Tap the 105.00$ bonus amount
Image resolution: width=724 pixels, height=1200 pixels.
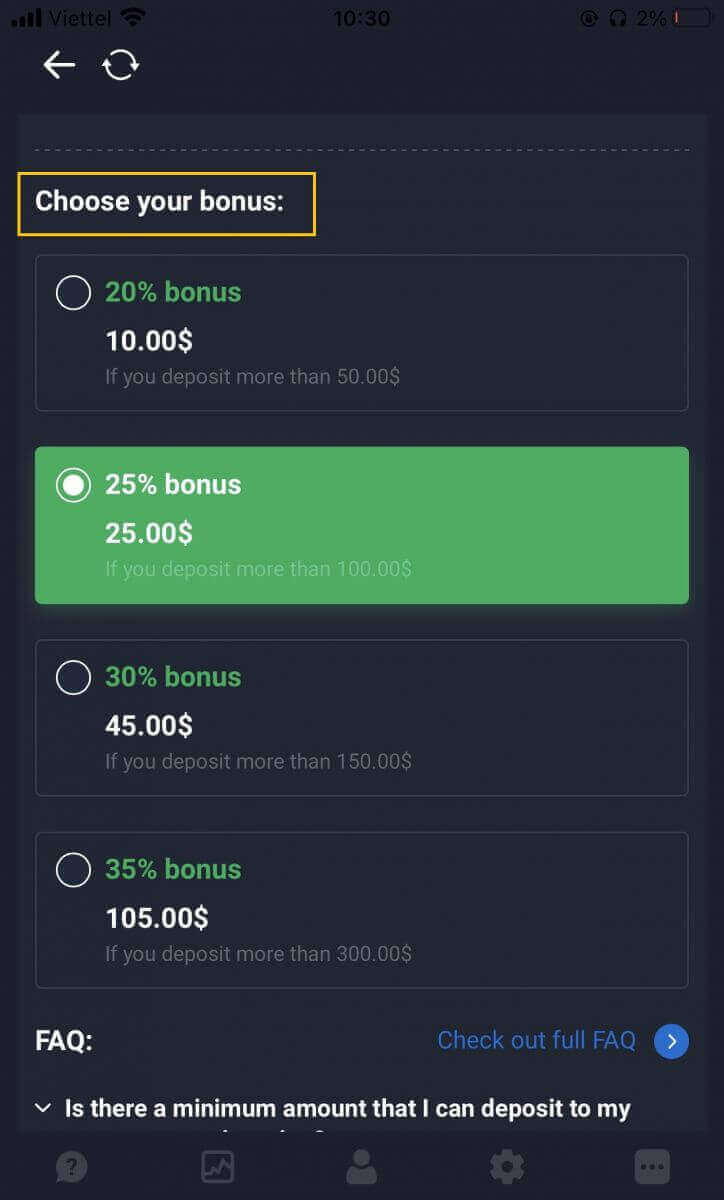tap(157, 917)
